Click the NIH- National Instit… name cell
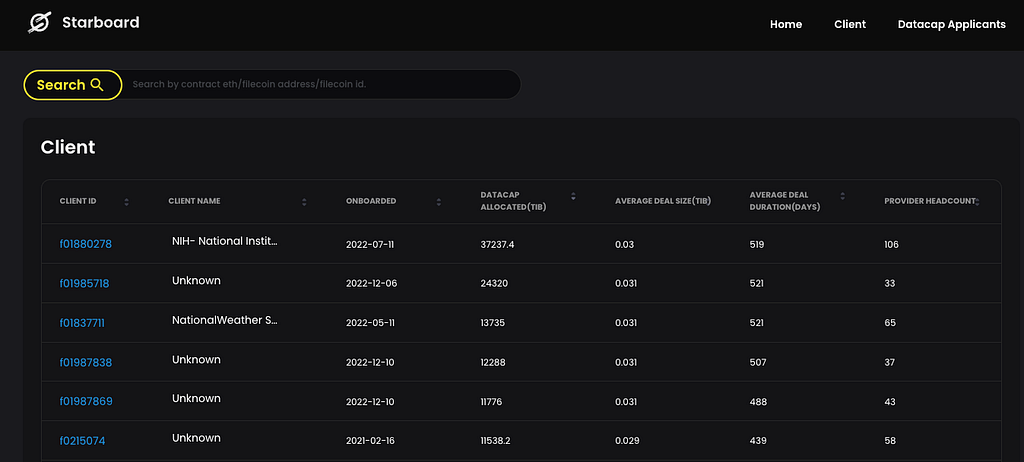Image resolution: width=1024 pixels, height=462 pixels. [225, 241]
